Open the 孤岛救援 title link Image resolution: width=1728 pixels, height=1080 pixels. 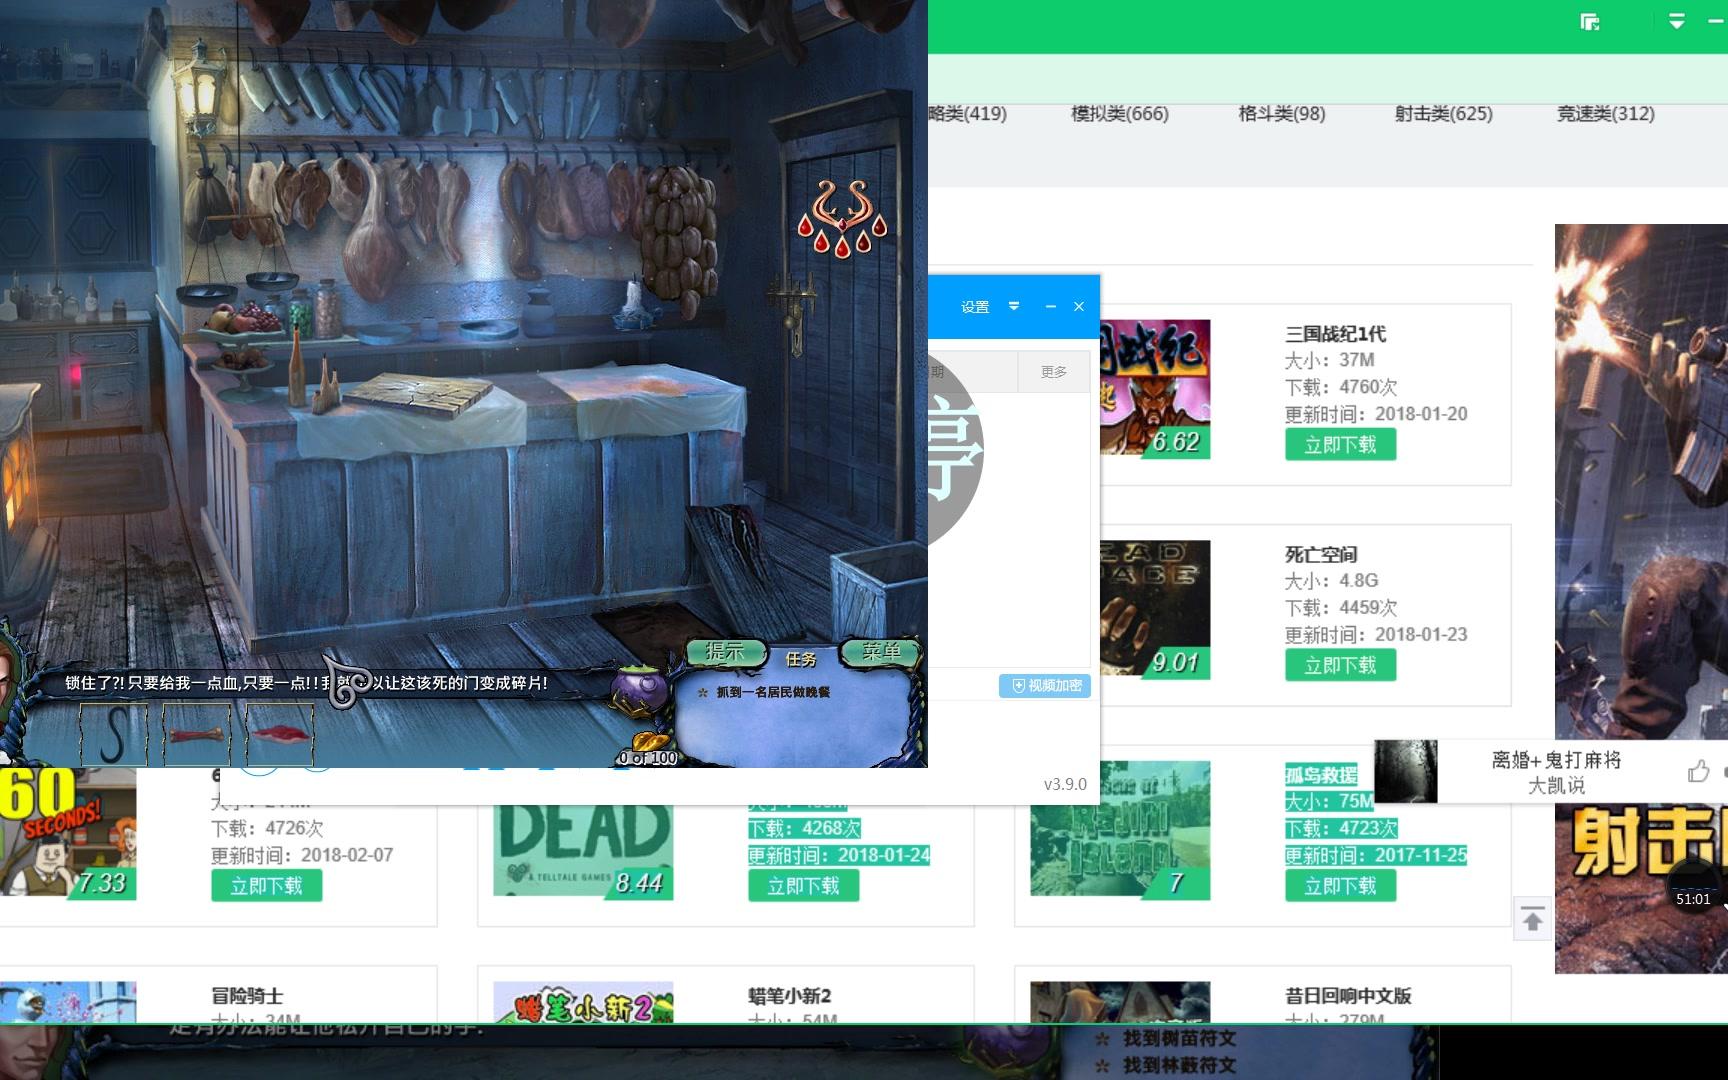(1321, 775)
